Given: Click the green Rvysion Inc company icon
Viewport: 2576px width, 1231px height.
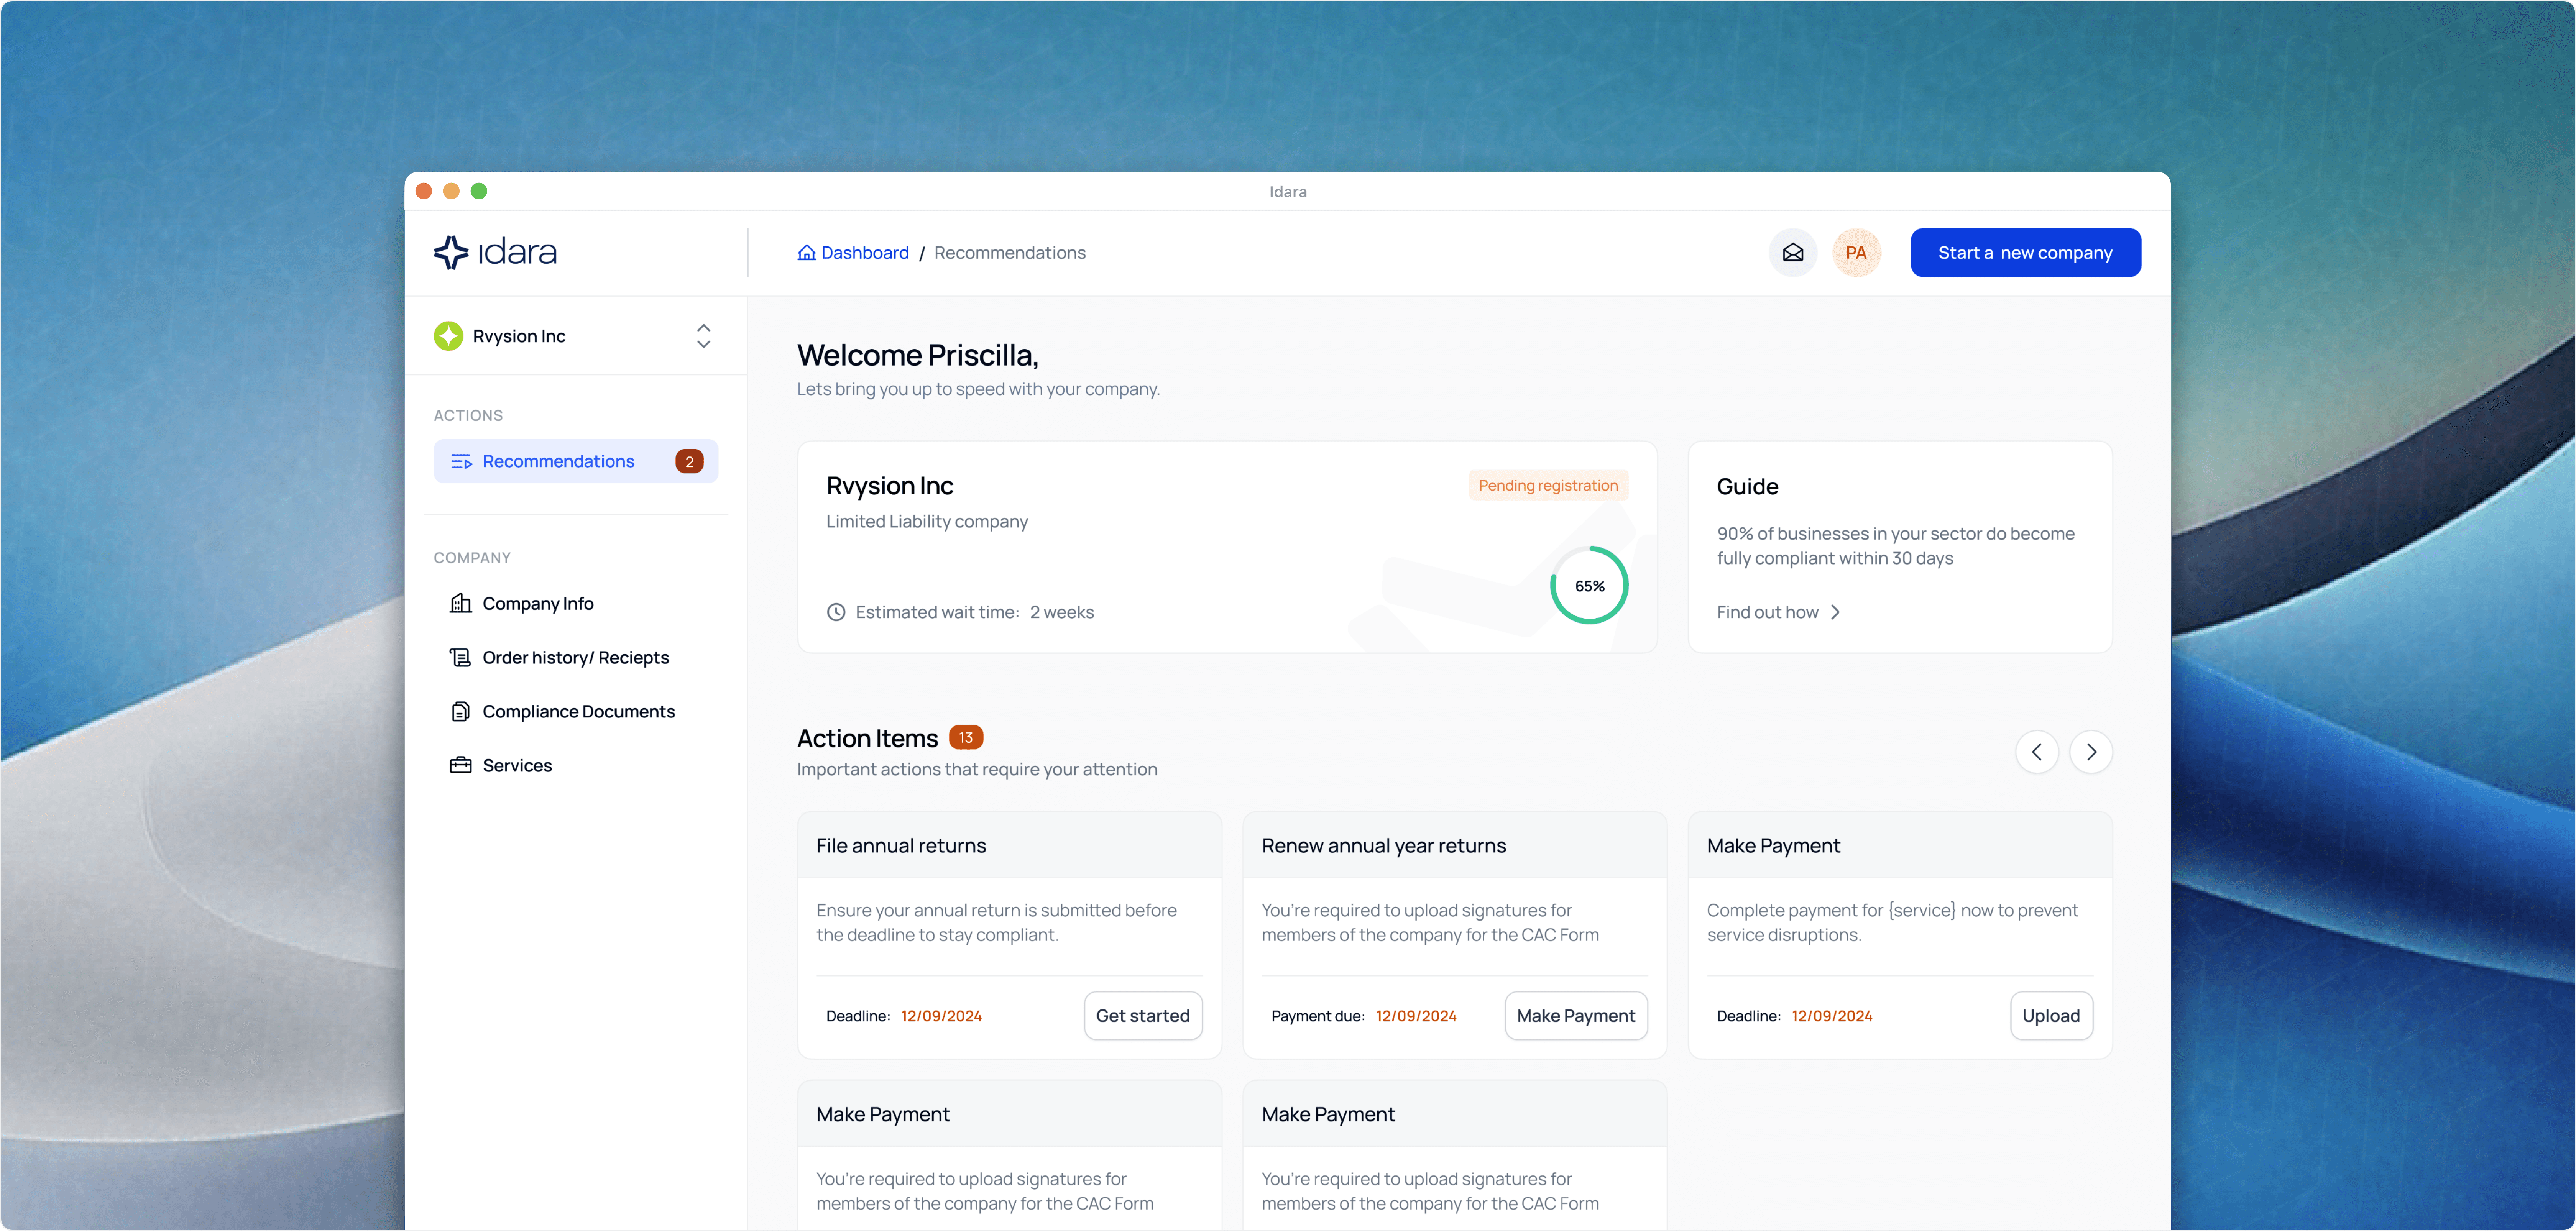Looking at the screenshot, I should [x=448, y=336].
